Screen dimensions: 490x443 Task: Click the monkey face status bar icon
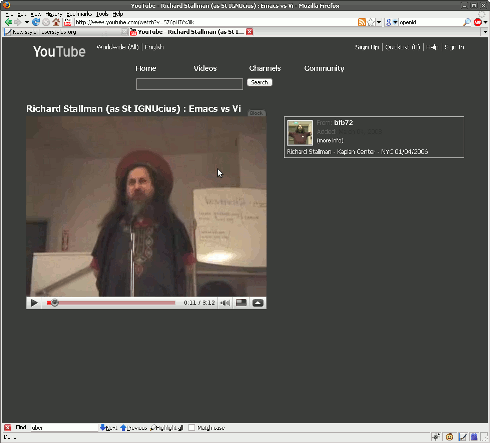449,436
